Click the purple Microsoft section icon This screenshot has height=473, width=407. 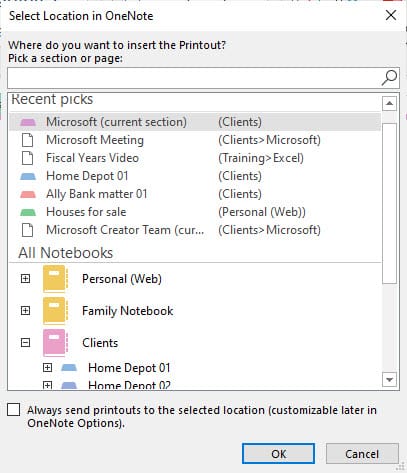pyautogui.click(x=28, y=122)
